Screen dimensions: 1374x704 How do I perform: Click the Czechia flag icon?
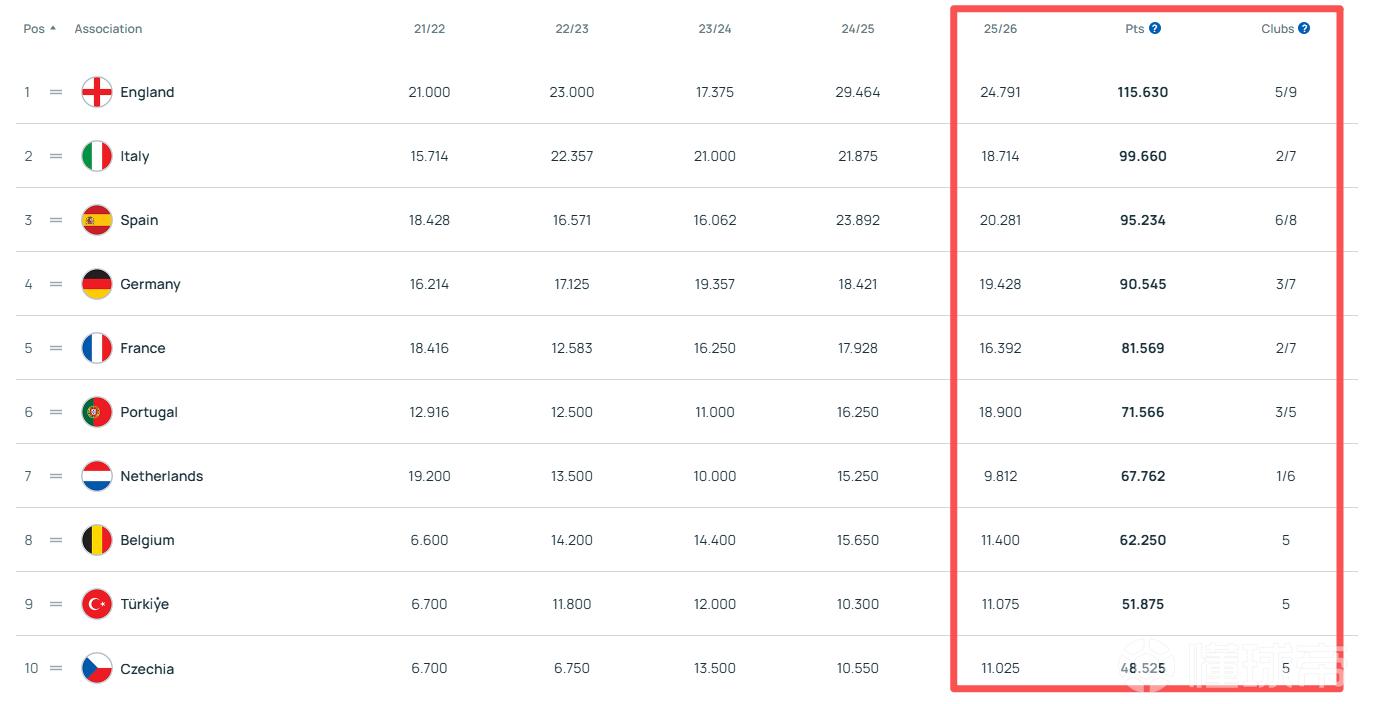point(97,668)
